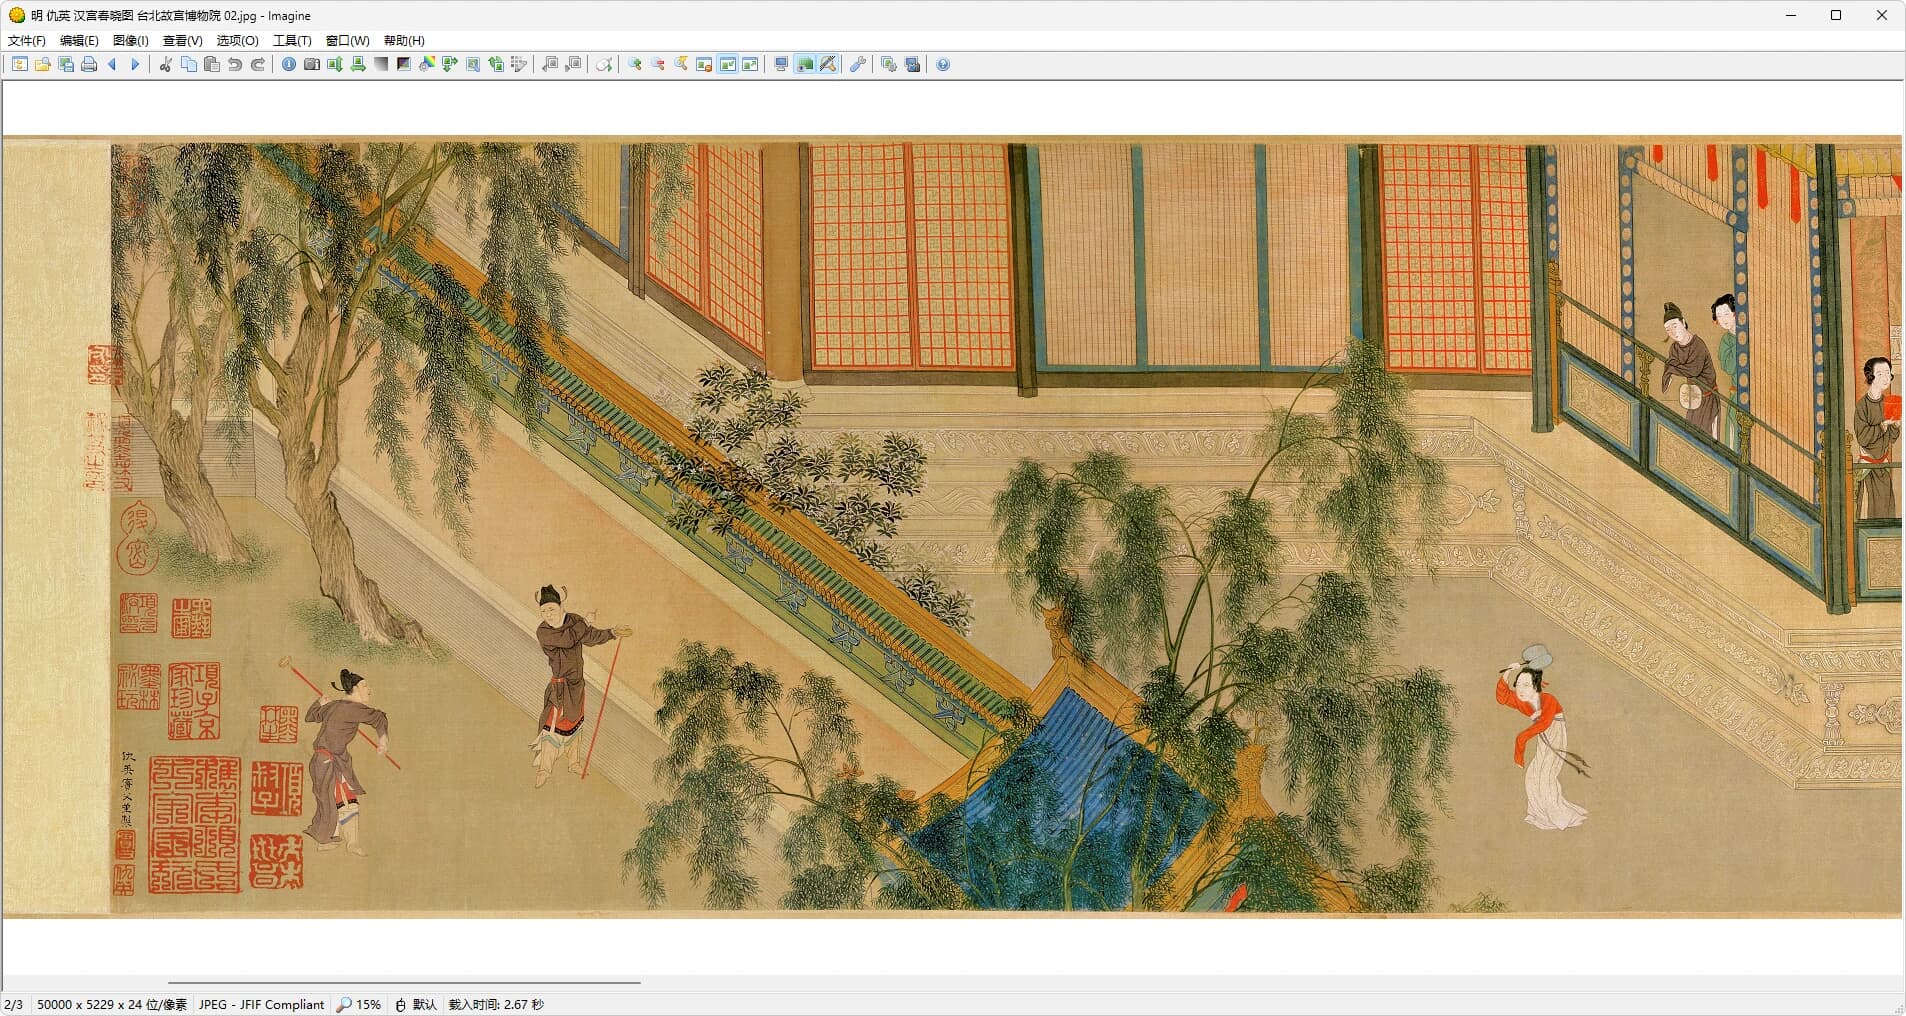Click the Undo arrow icon

click(x=235, y=65)
